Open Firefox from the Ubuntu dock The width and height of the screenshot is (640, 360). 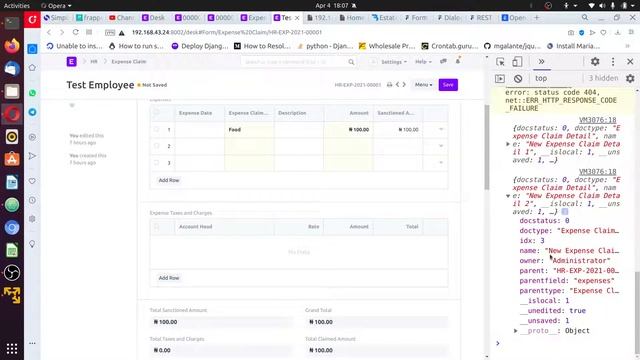tap(12, 45)
